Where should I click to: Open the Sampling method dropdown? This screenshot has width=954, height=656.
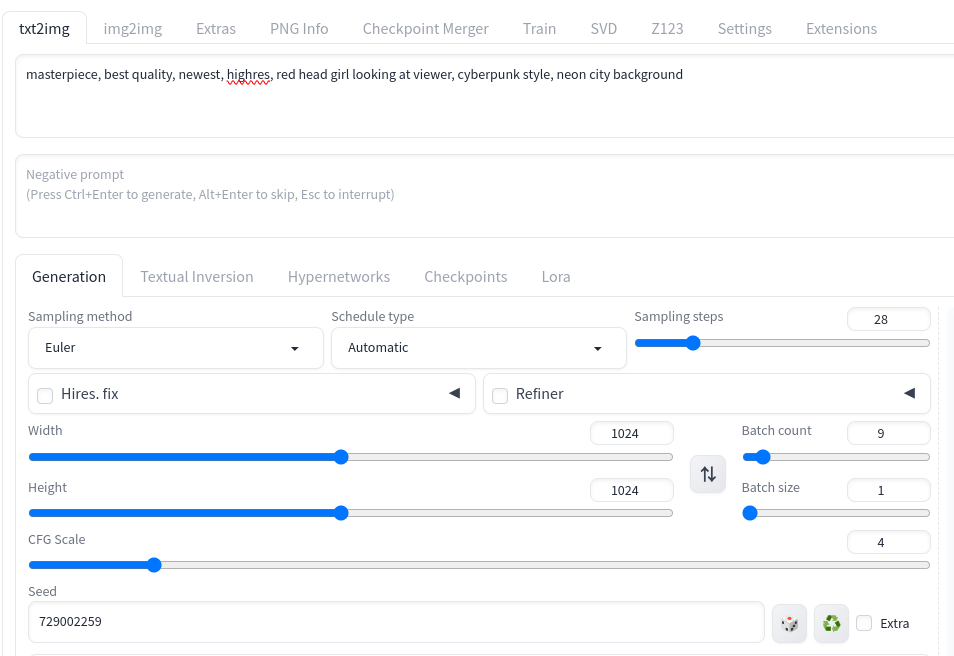(176, 348)
